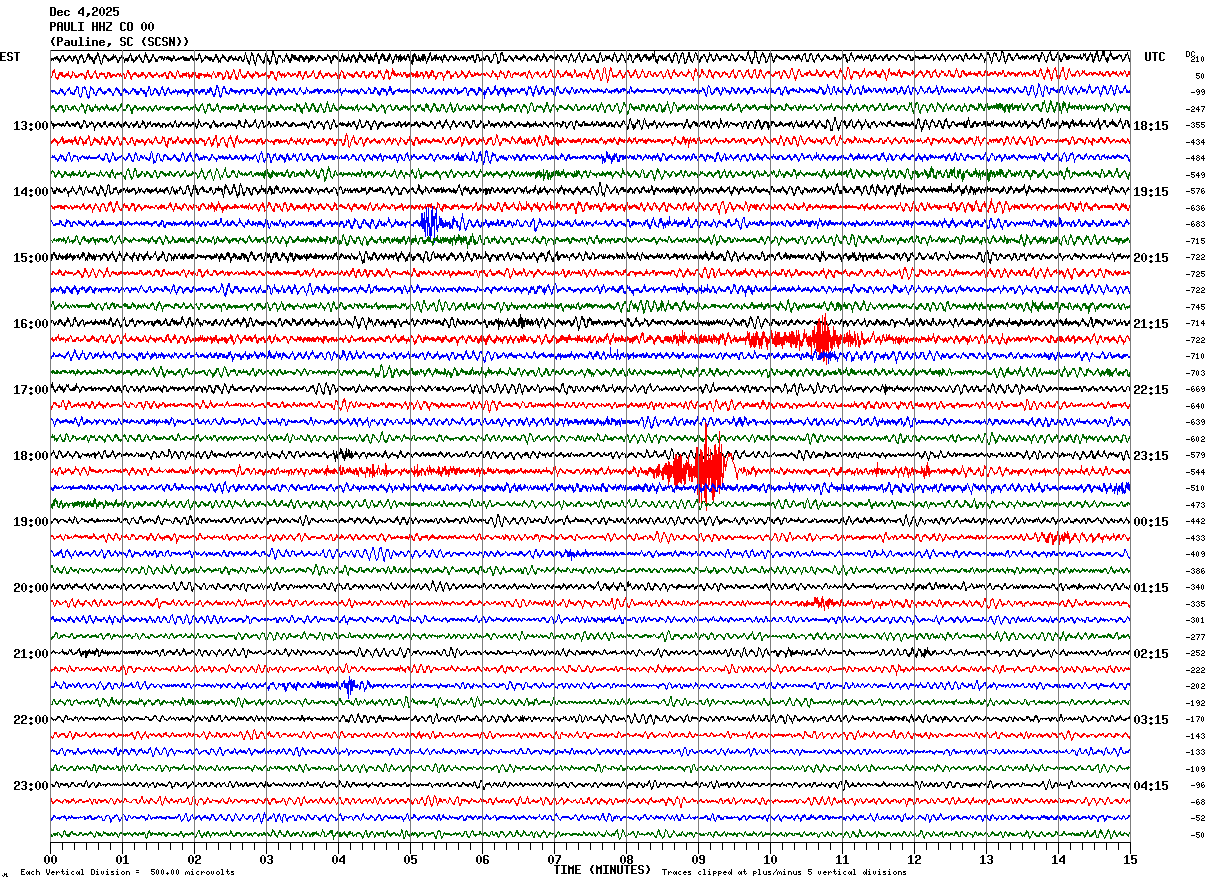
Task: Select the station code "PAULI HHZ CO 00"
Action: tap(102, 27)
